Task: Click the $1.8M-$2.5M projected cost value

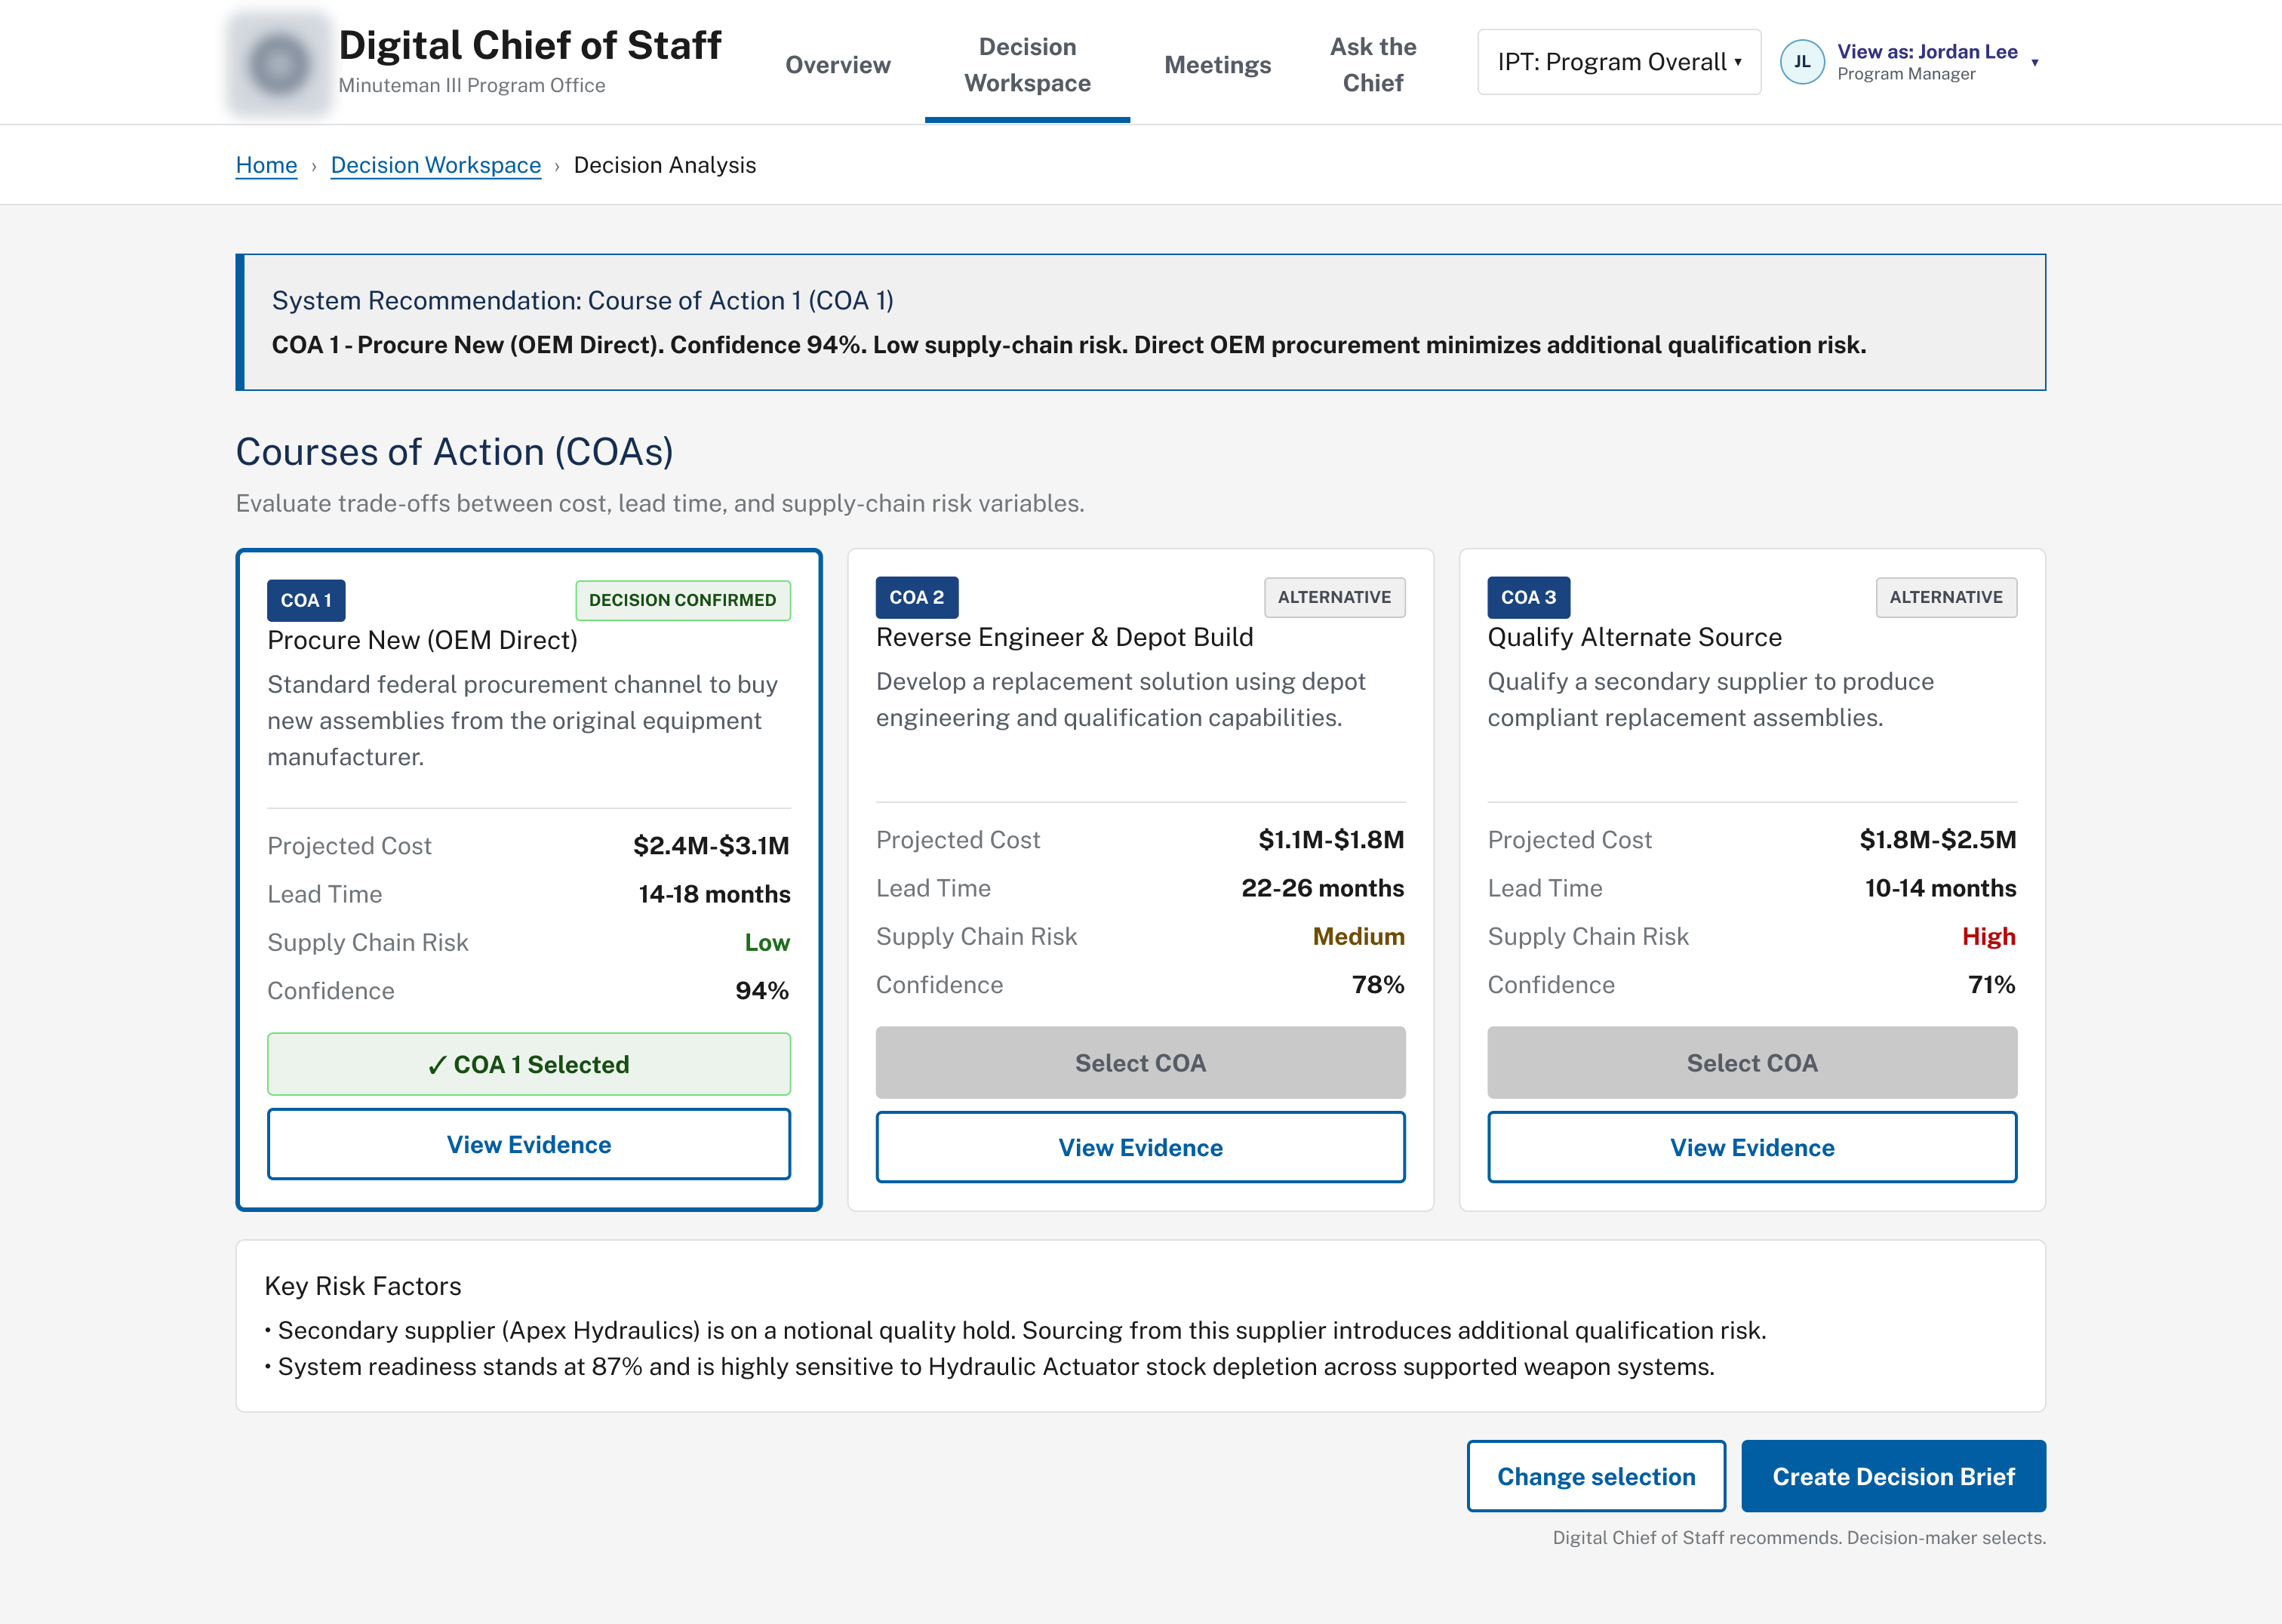Action: tap(1937, 840)
